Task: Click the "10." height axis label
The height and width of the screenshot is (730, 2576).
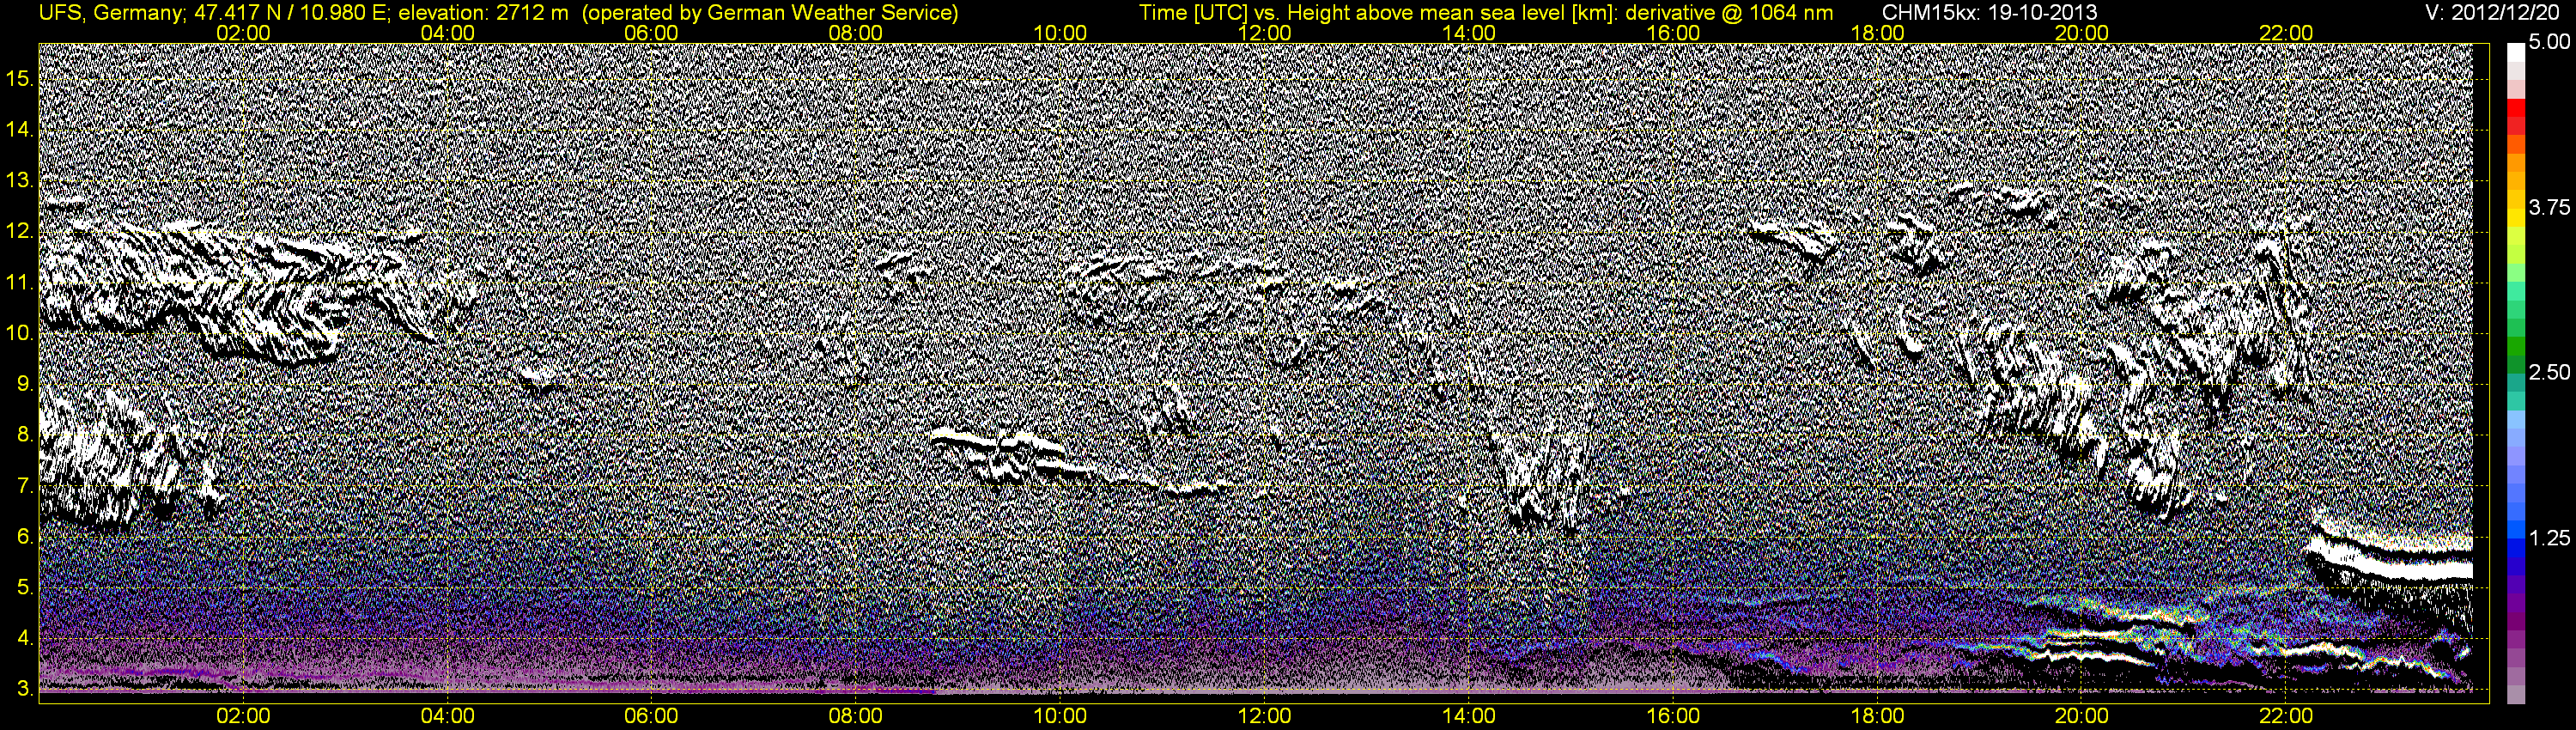Action: pos(20,332)
